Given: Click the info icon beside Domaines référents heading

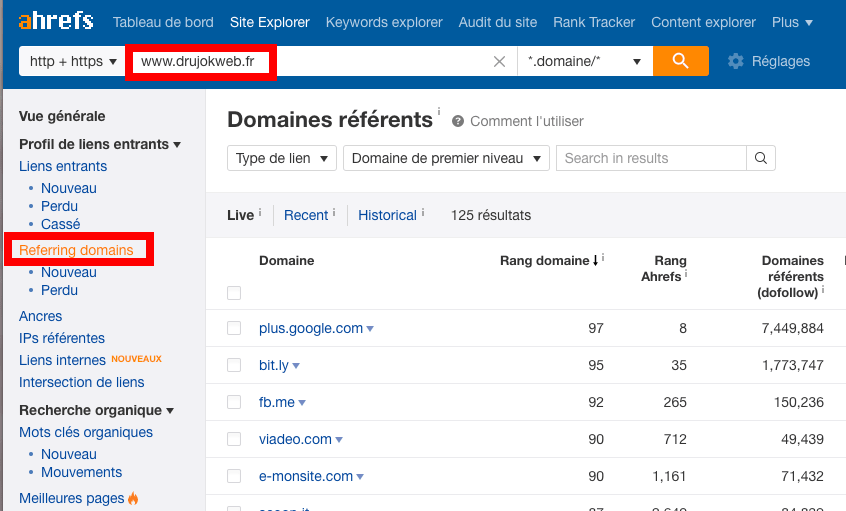Looking at the screenshot, I should coord(439,111).
